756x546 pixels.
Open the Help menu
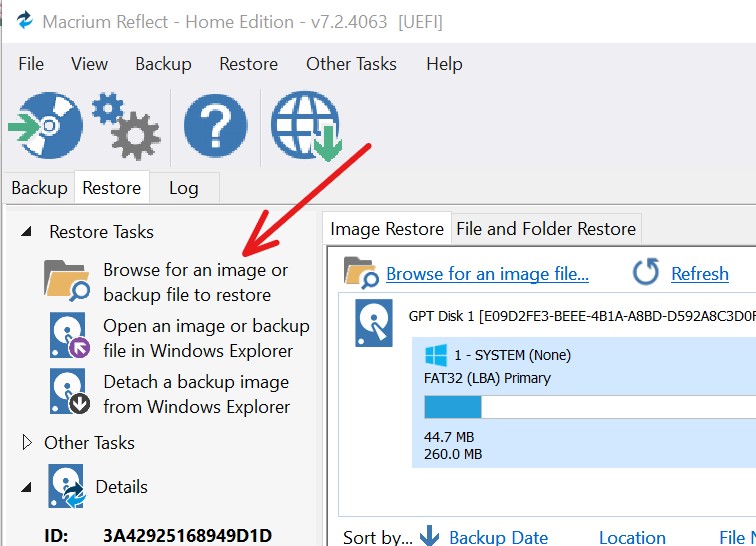tap(444, 64)
